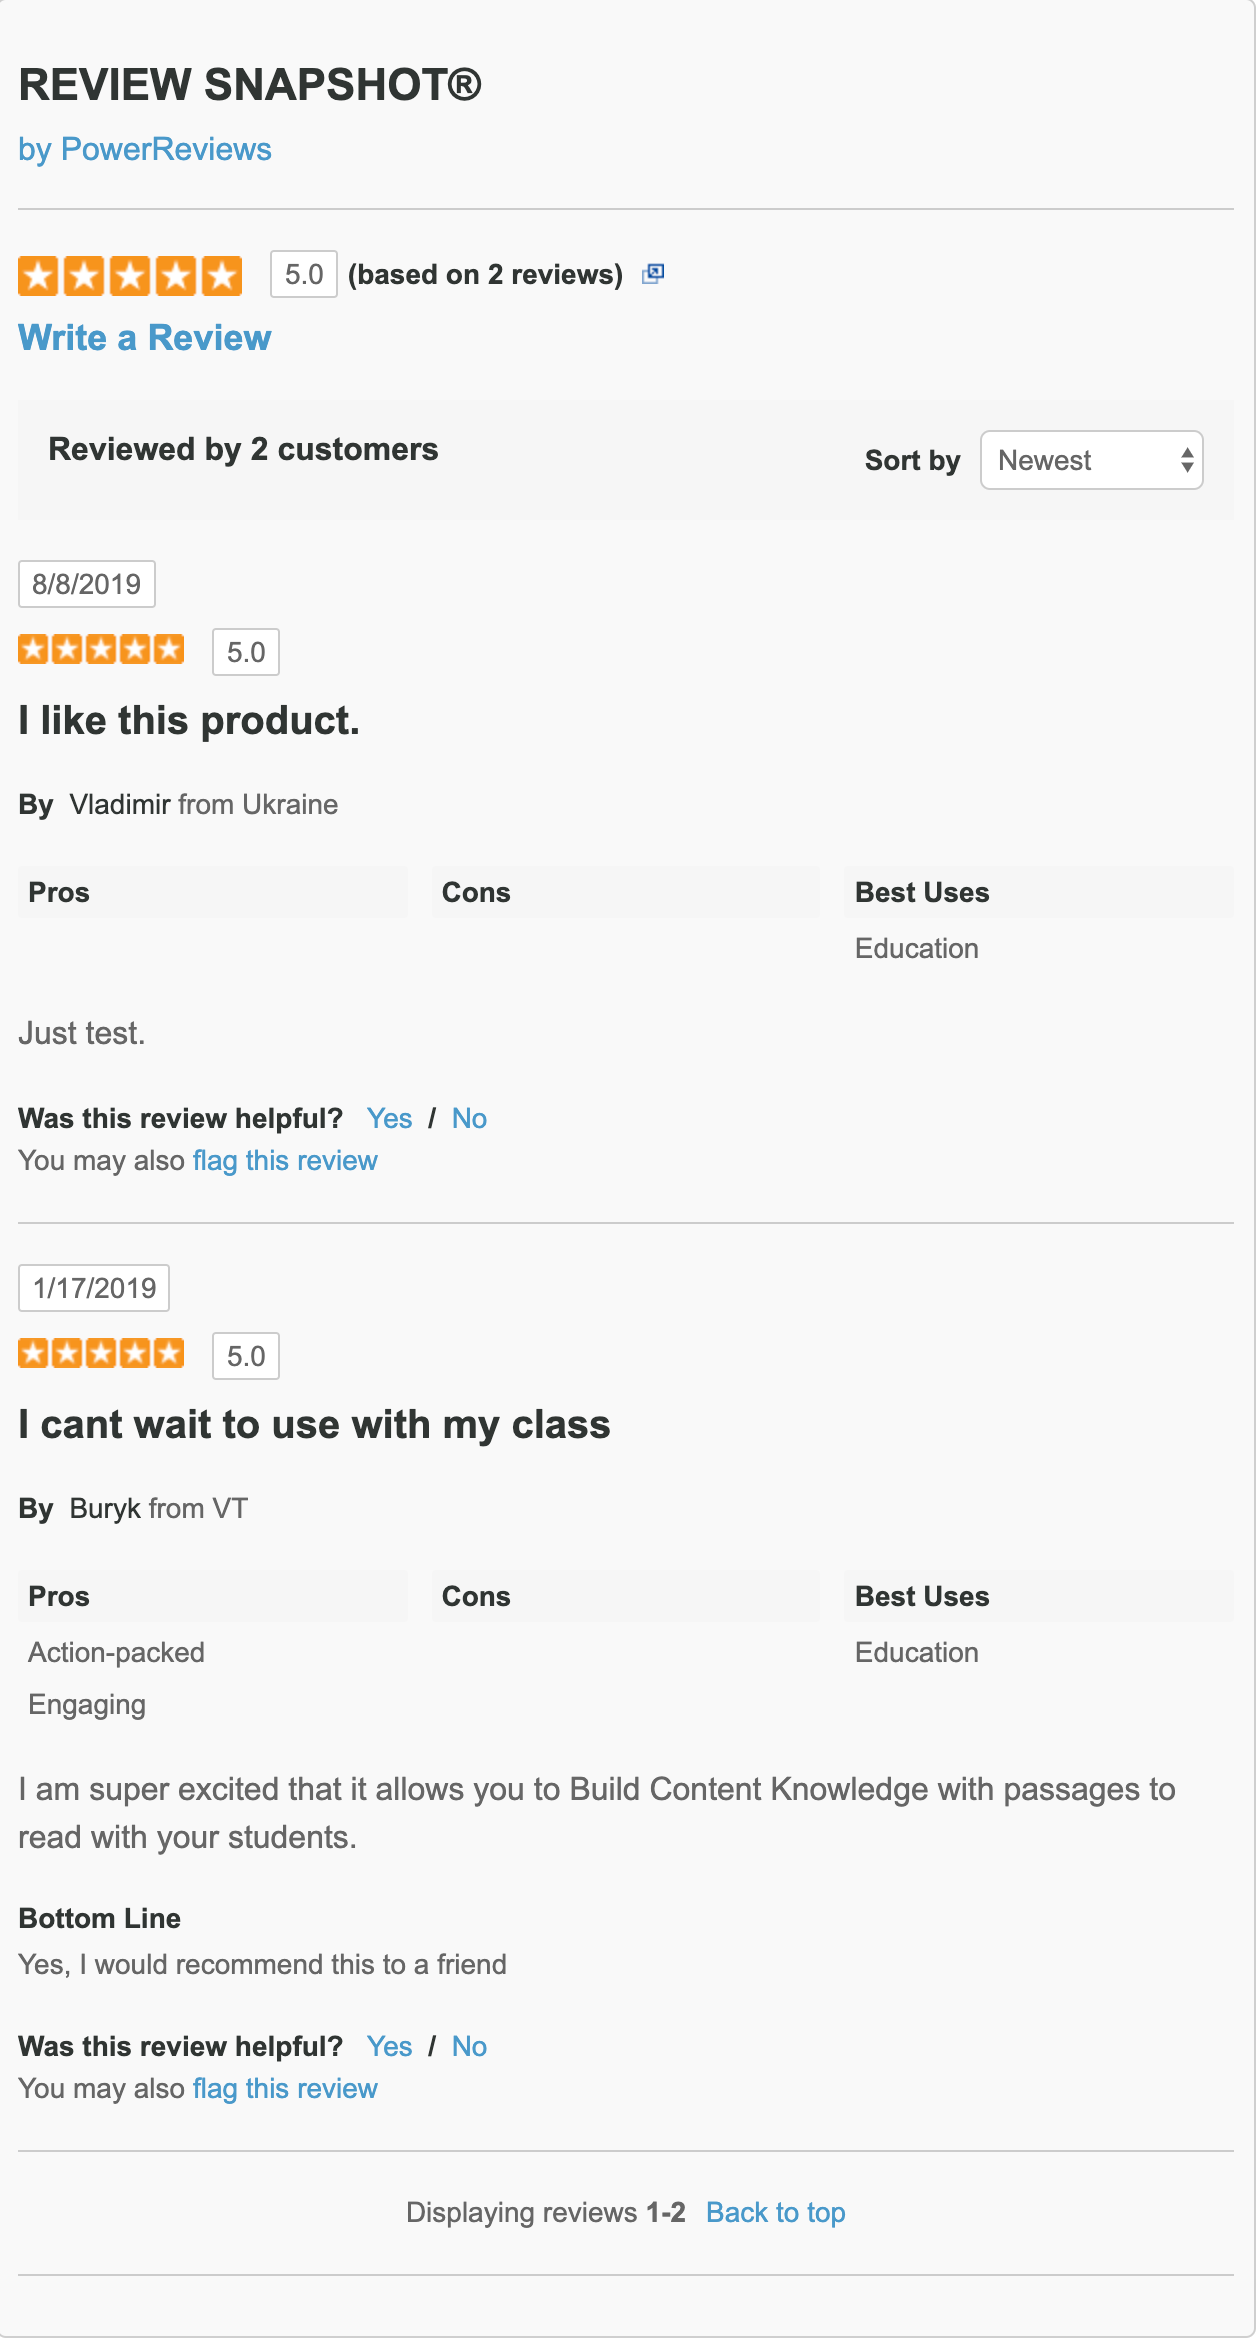Click the "I like this product." review title
This screenshot has width=1256, height=2342.
189,720
